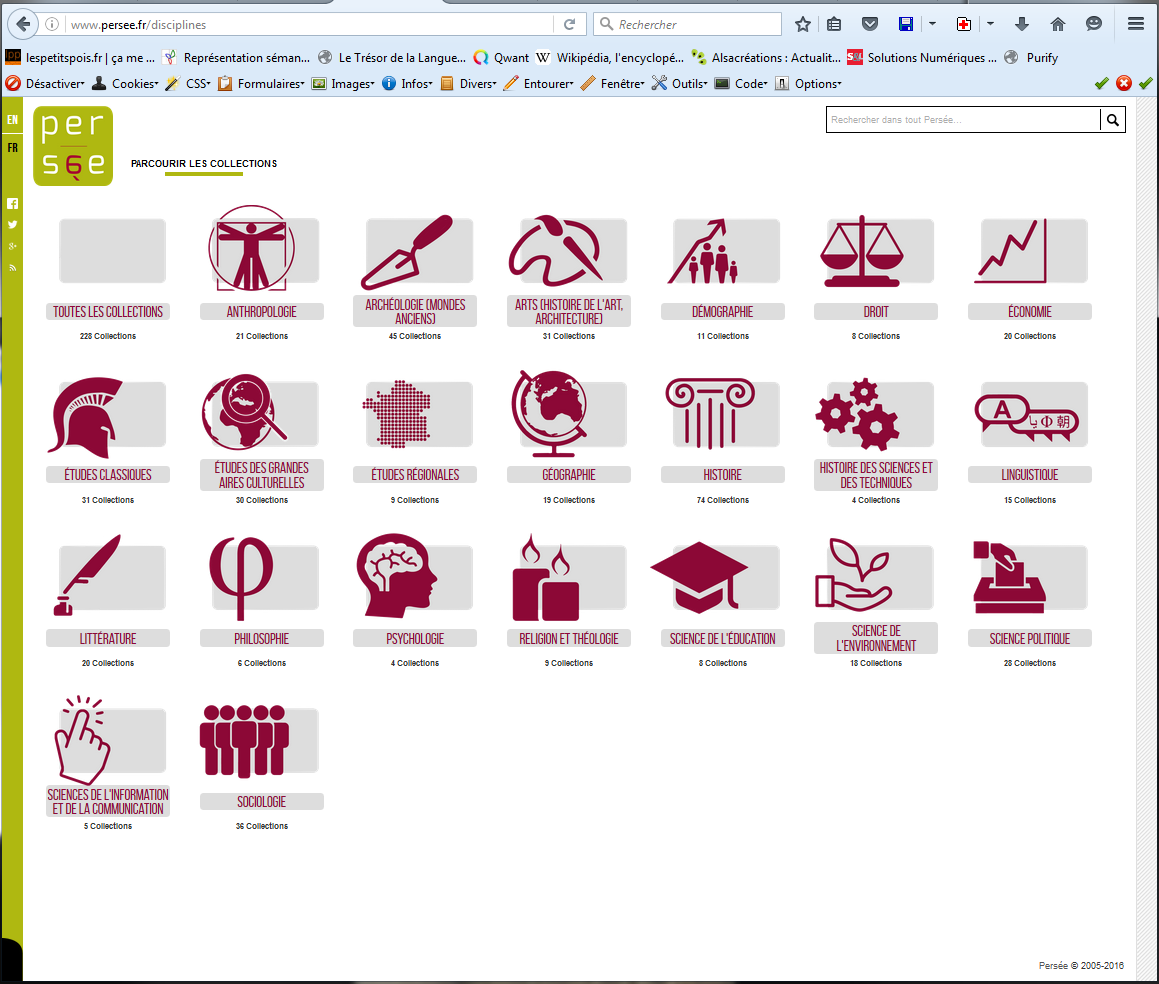Expand the Images developer menu

point(343,84)
